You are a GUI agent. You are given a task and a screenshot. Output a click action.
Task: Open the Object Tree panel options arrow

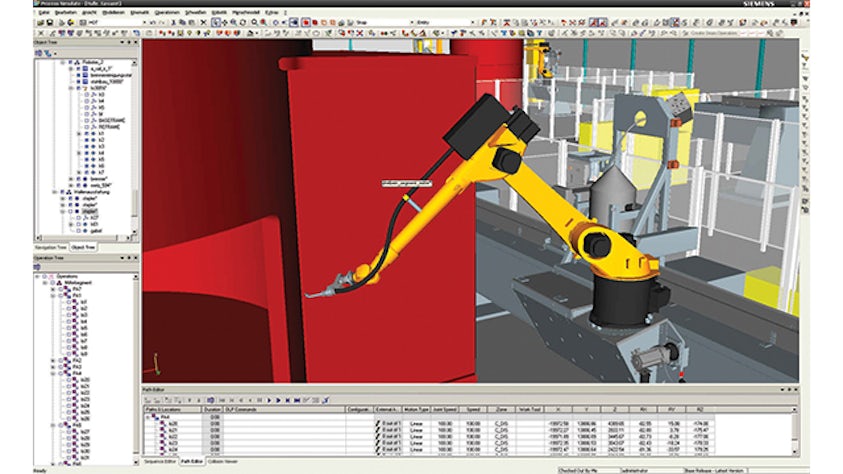click(x=122, y=42)
